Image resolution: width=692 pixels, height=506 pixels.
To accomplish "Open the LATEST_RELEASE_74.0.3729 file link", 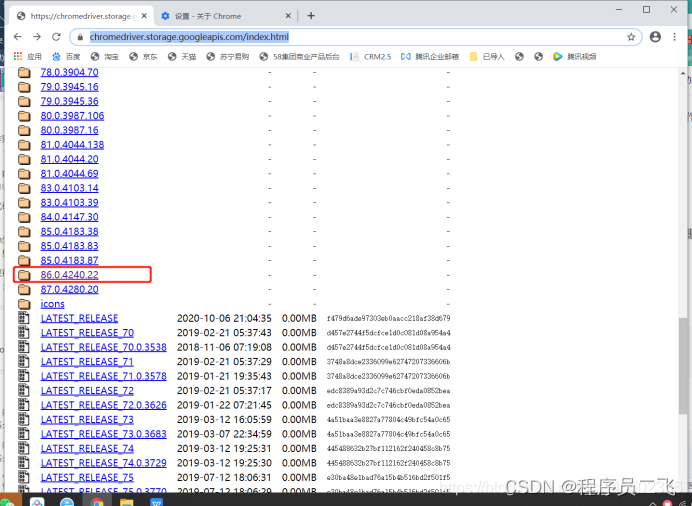I will 104,464.
